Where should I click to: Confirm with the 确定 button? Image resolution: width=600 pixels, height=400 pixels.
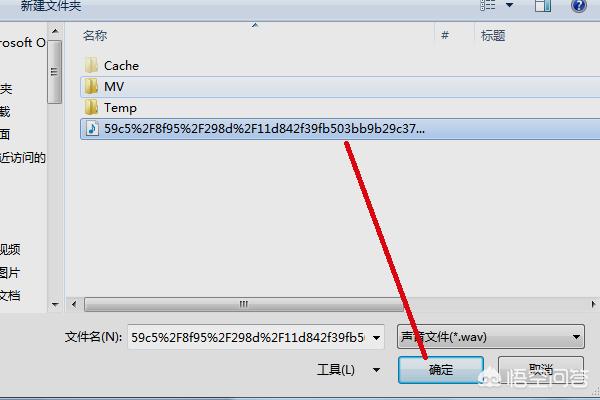[441, 370]
